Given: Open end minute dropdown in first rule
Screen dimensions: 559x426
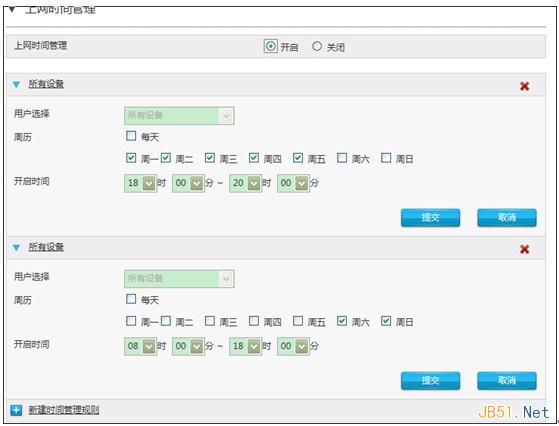Looking at the screenshot, I should 293,183.
